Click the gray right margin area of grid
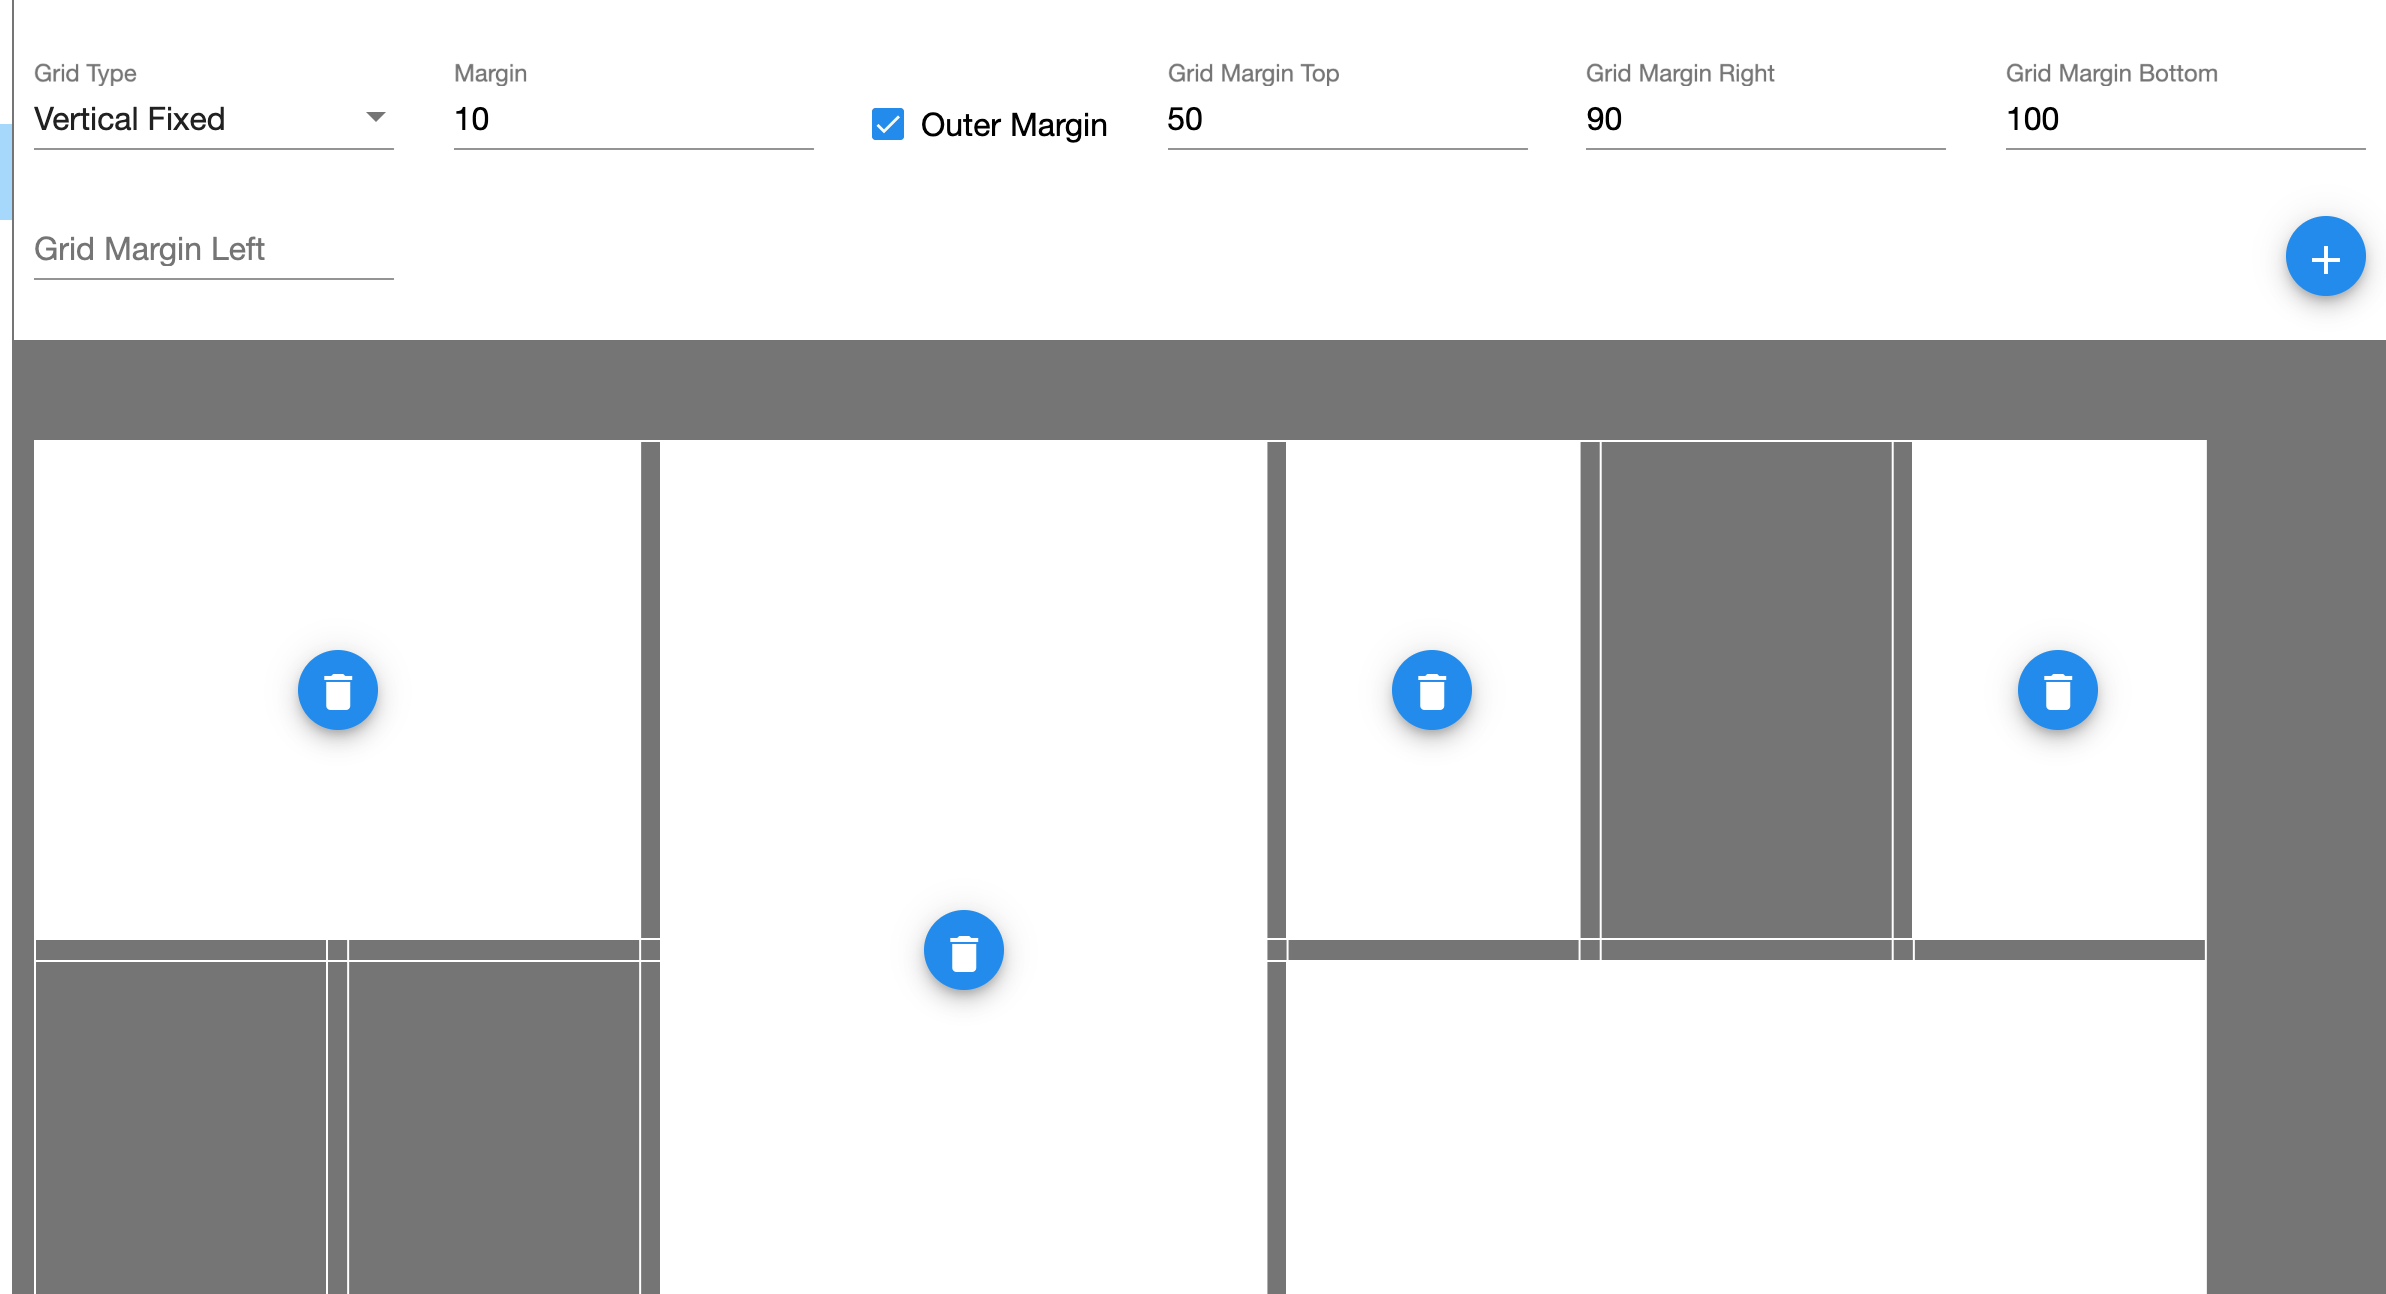Viewport: 2386px width, 1294px height. tap(2295, 800)
